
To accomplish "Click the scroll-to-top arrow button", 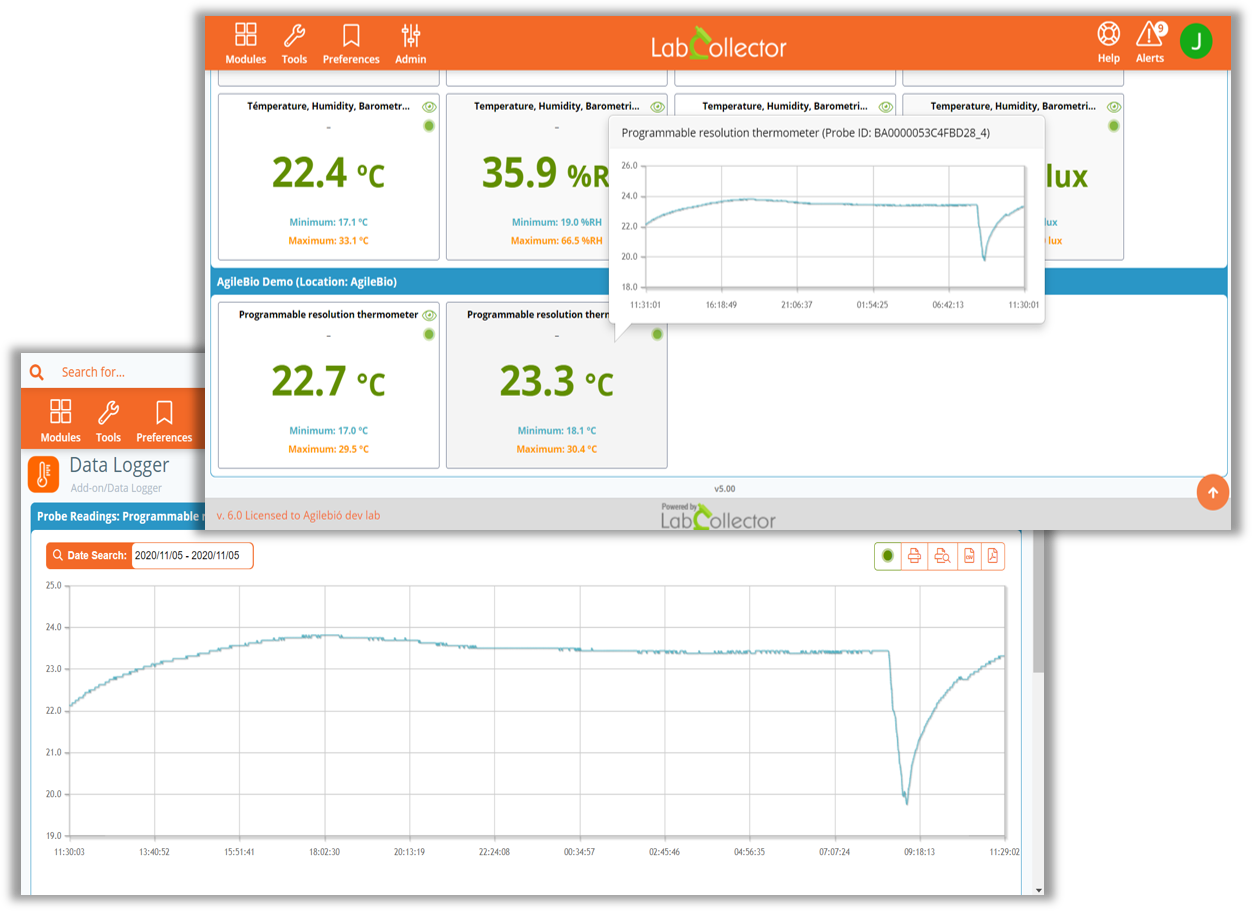I will 1213,492.
